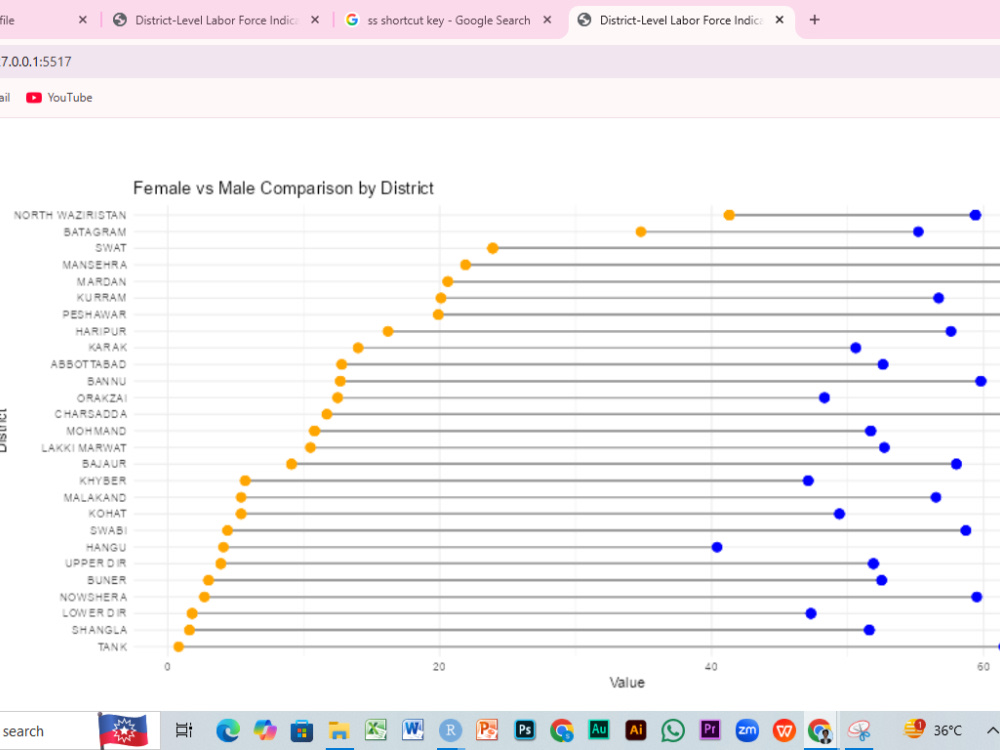Open Microsoft Edge from the taskbar
This screenshot has height=750, width=1000.
(x=228, y=730)
